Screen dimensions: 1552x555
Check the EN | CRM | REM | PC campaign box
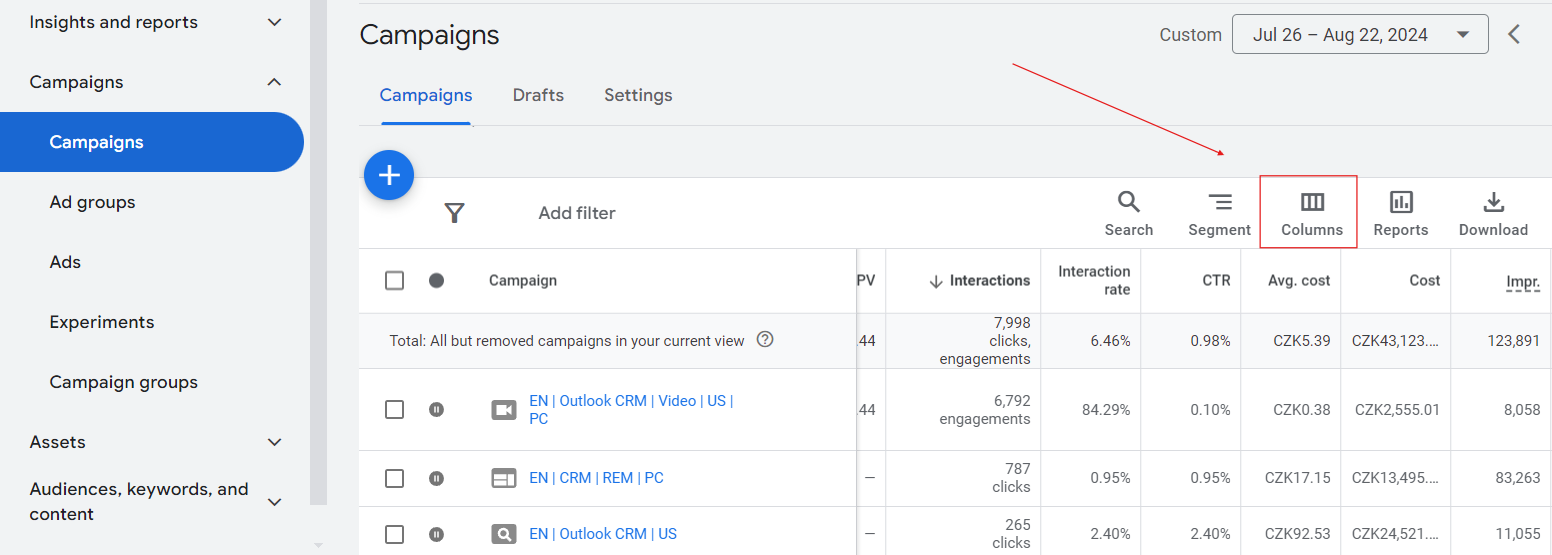tap(394, 478)
